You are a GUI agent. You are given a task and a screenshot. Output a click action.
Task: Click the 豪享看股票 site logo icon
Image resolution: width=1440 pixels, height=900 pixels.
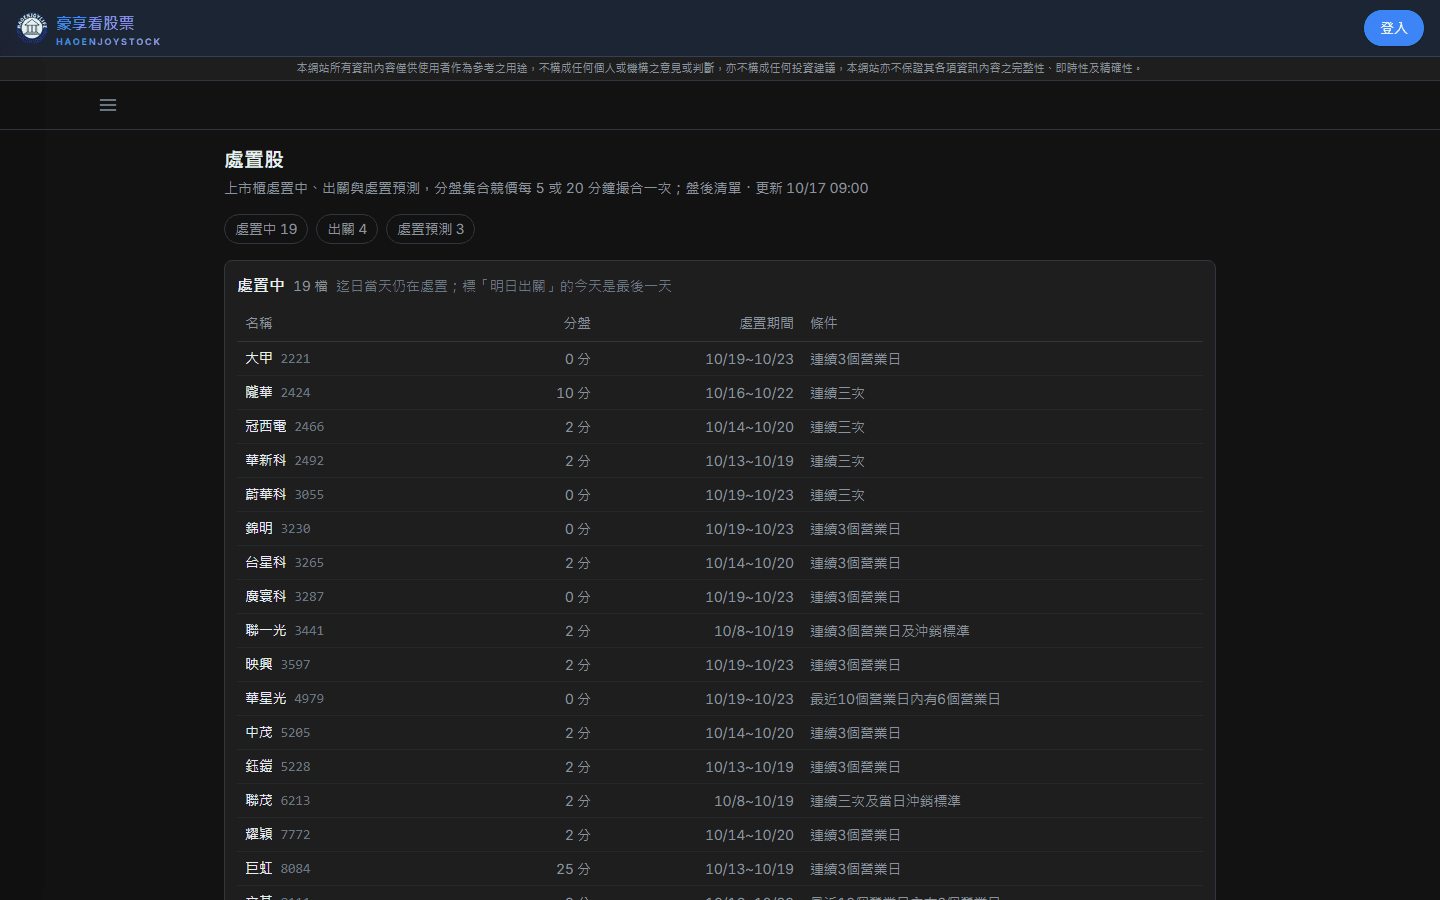(32, 28)
